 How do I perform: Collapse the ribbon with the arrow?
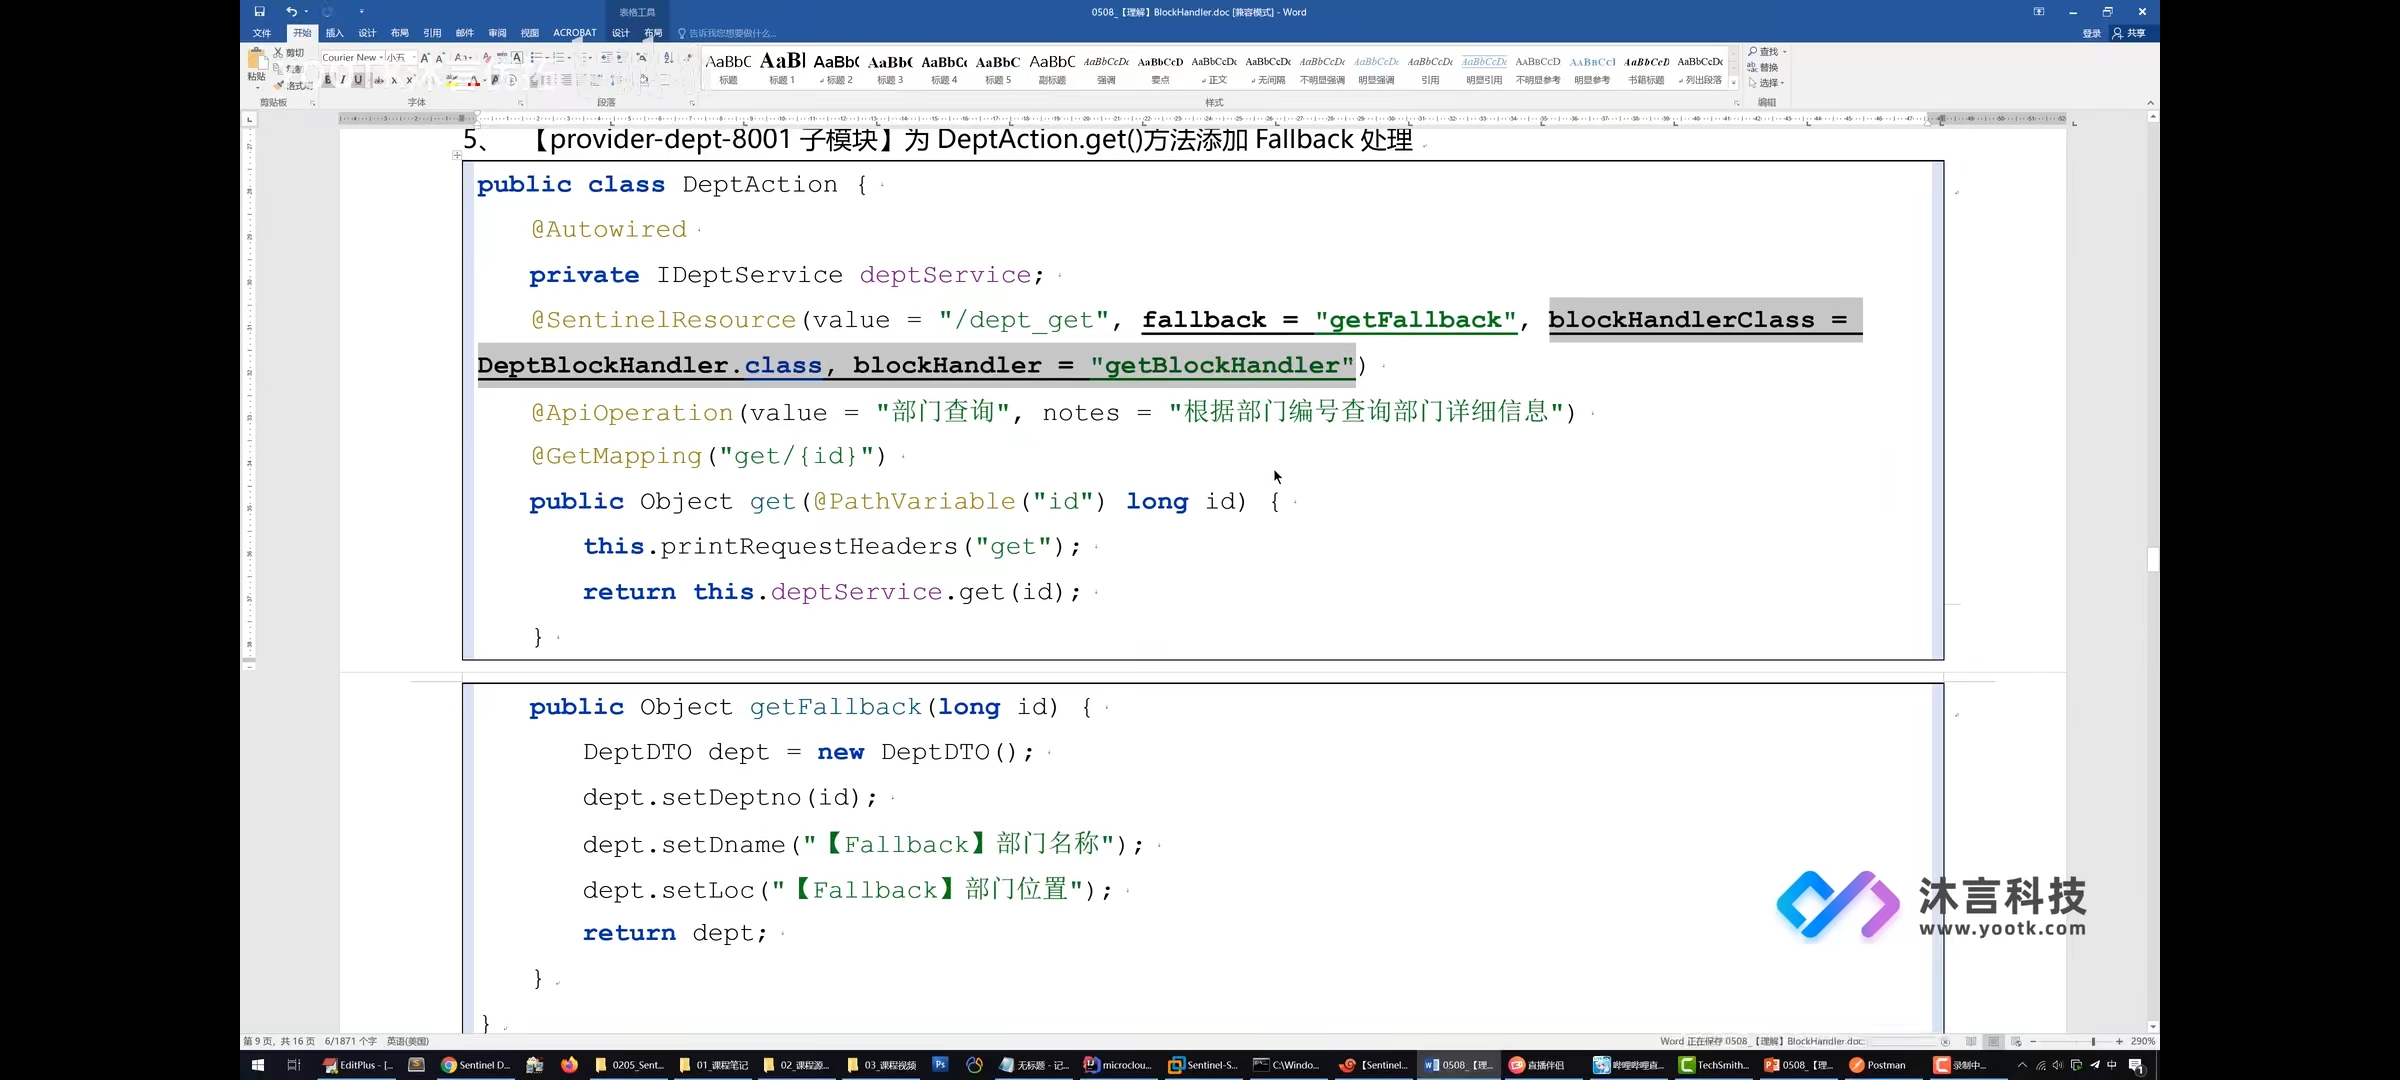[2150, 103]
